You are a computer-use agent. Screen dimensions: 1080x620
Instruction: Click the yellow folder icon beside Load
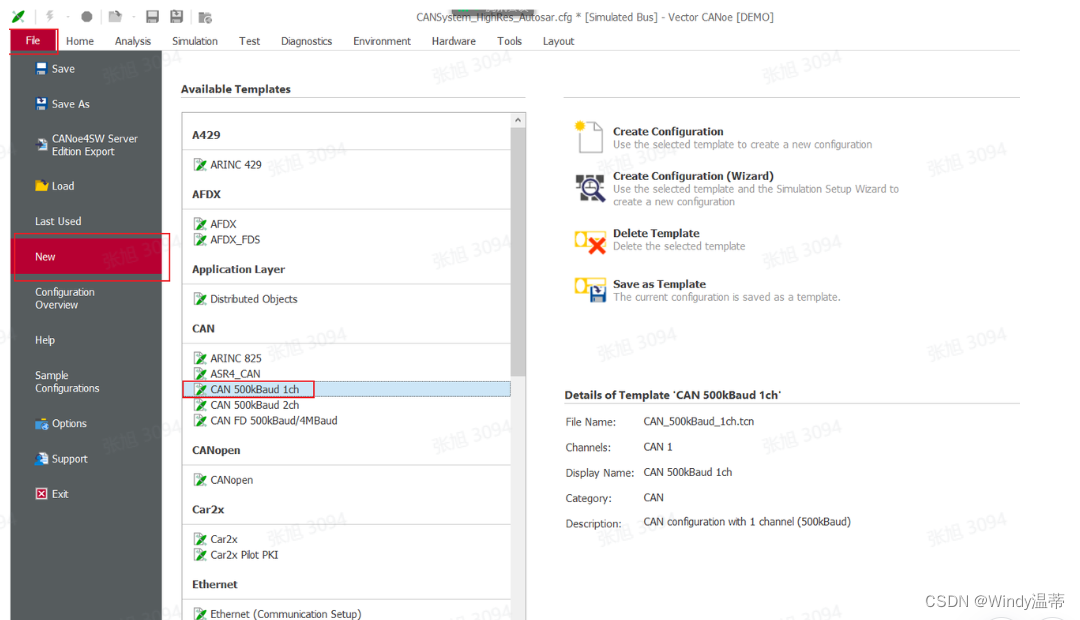pyautogui.click(x=41, y=185)
